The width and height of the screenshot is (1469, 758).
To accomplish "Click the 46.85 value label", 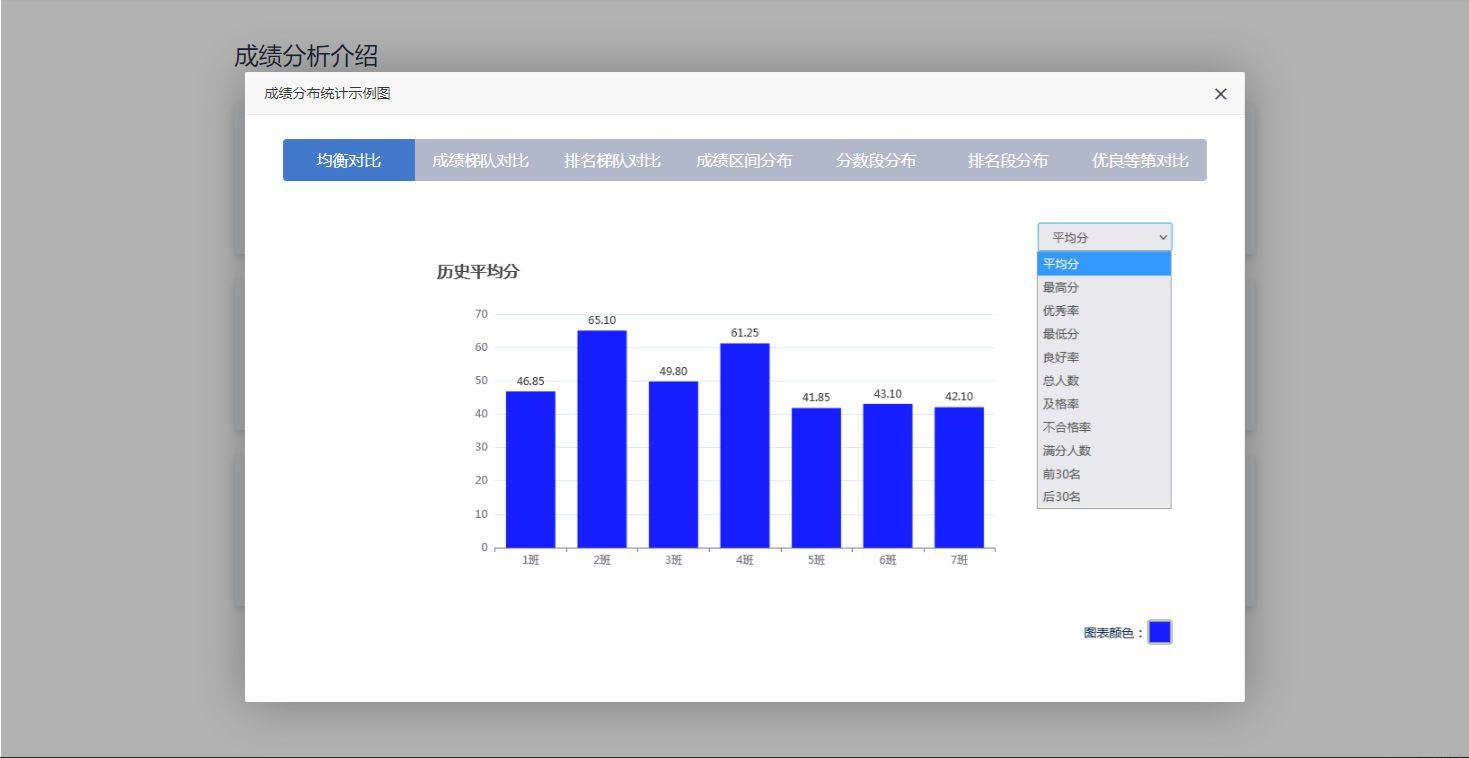I will [530, 381].
